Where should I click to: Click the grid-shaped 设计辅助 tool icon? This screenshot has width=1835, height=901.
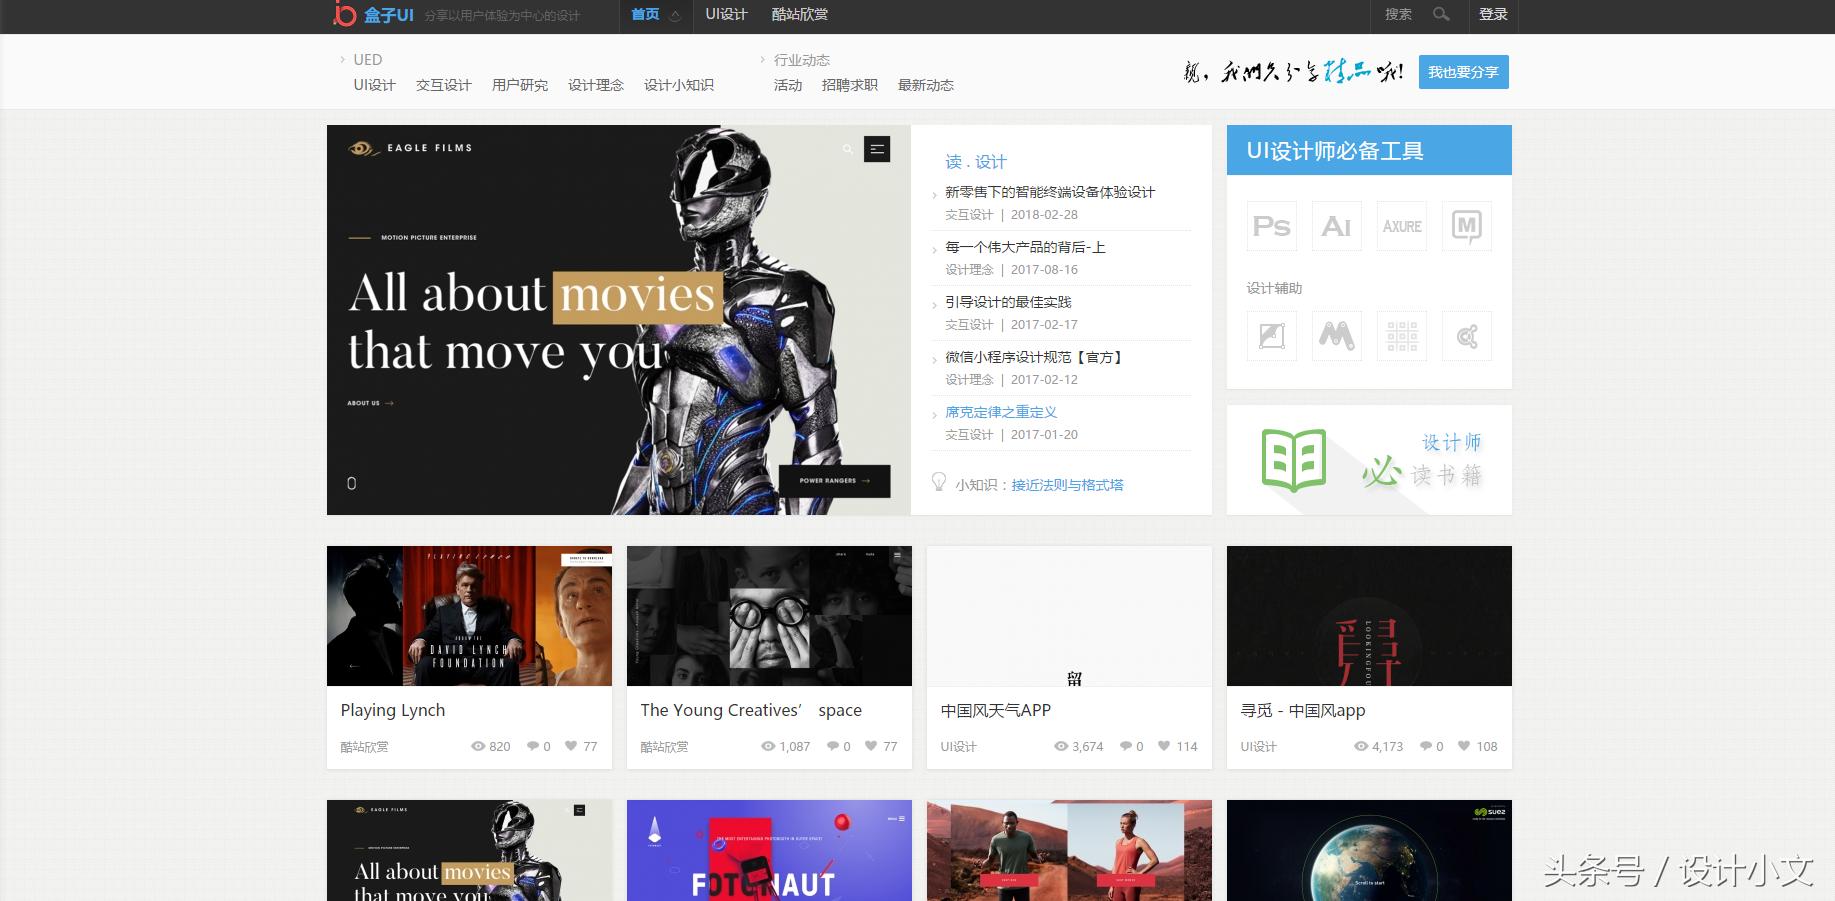[1401, 336]
